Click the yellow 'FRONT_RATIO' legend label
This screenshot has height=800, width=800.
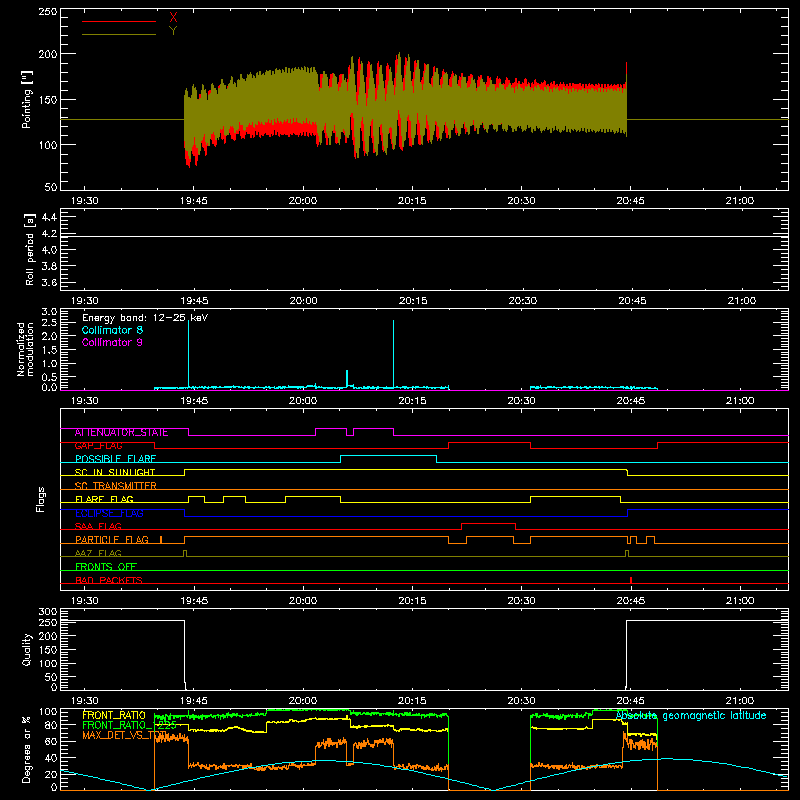pos(114,715)
